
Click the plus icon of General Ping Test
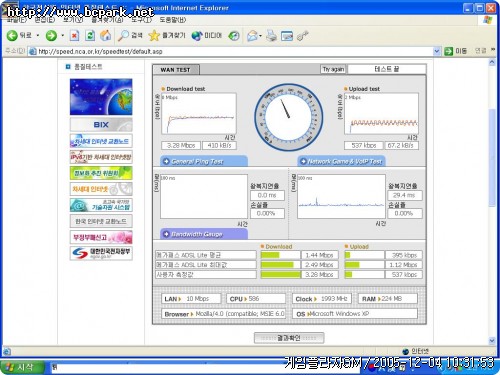(166, 161)
